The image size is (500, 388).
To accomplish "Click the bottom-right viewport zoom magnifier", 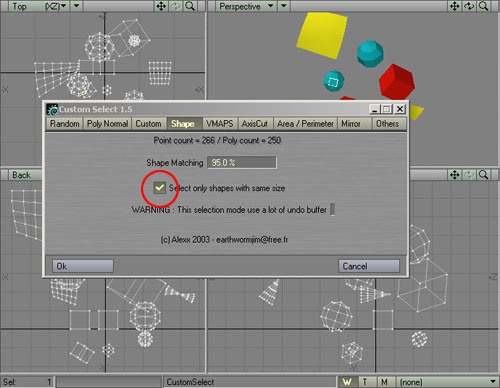I will tap(483, 175).
